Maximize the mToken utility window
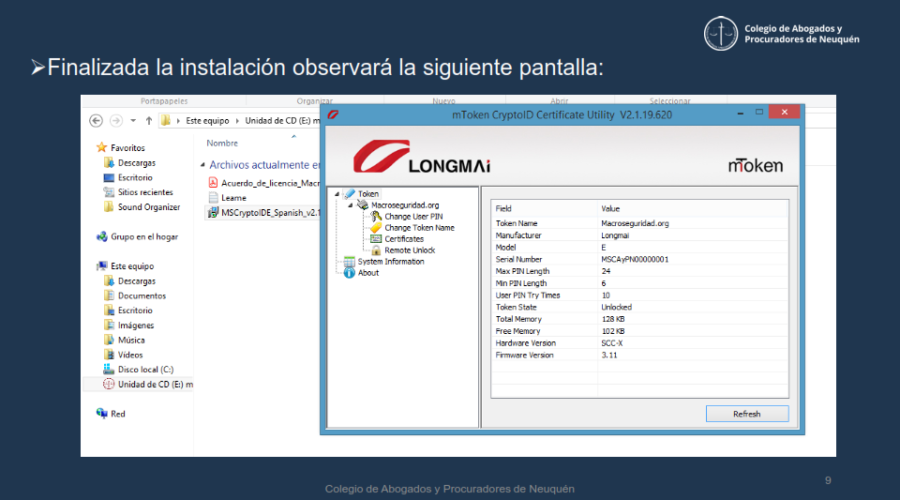 pyautogui.click(x=759, y=113)
